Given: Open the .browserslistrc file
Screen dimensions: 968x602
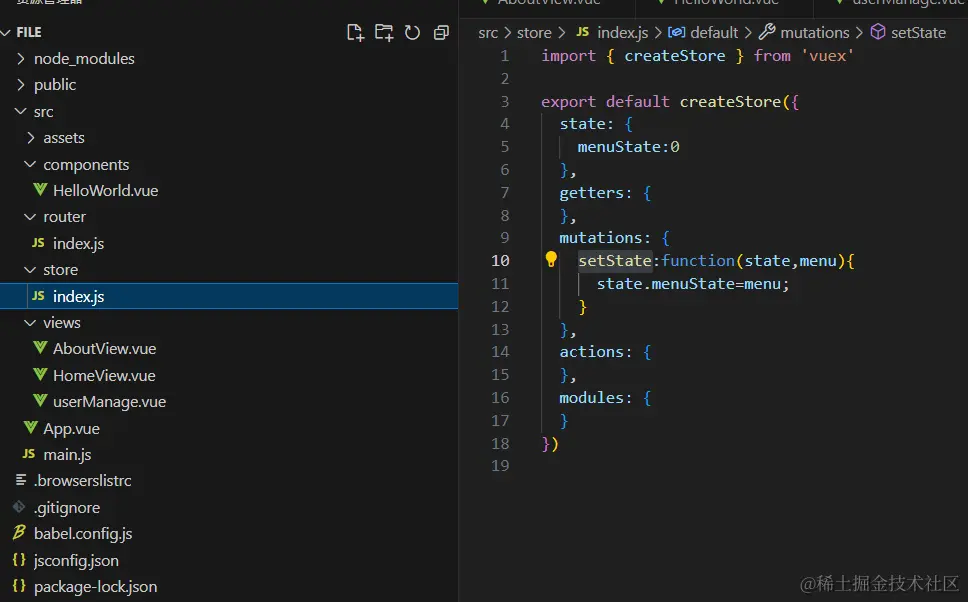Looking at the screenshot, I should pos(82,481).
